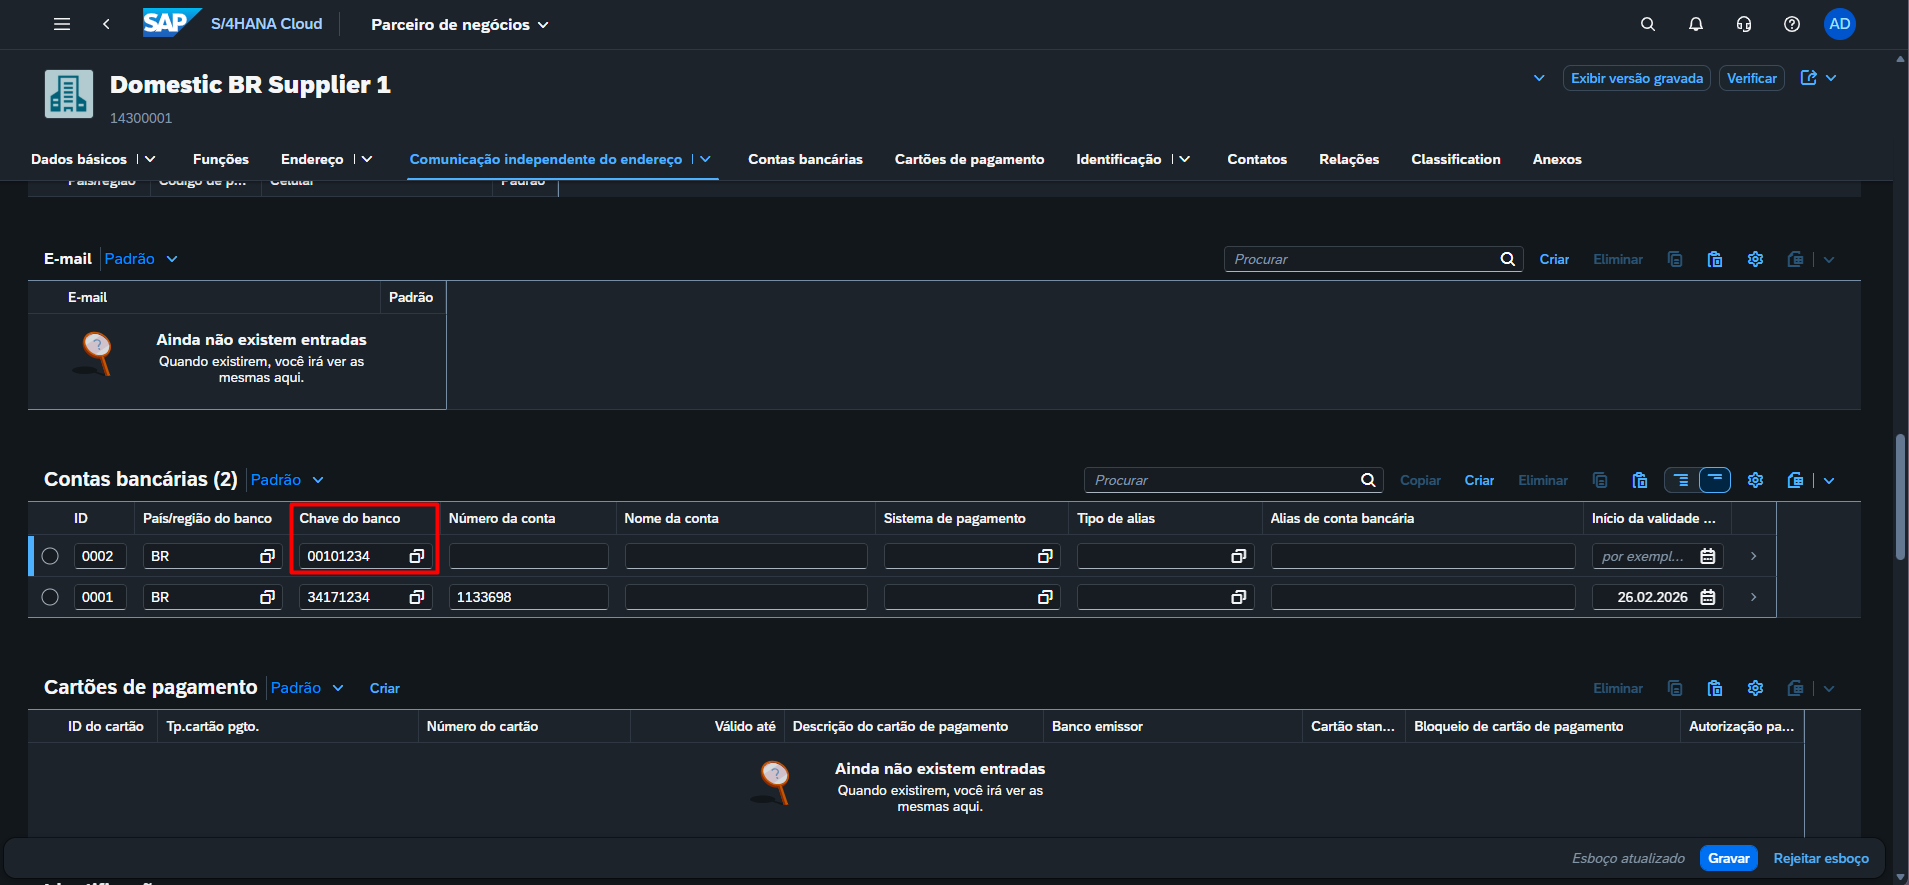Switch to the Cartões de pagamento tab
Image resolution: width=1909 pixels, height=885 pixels.
coord(969,159)
